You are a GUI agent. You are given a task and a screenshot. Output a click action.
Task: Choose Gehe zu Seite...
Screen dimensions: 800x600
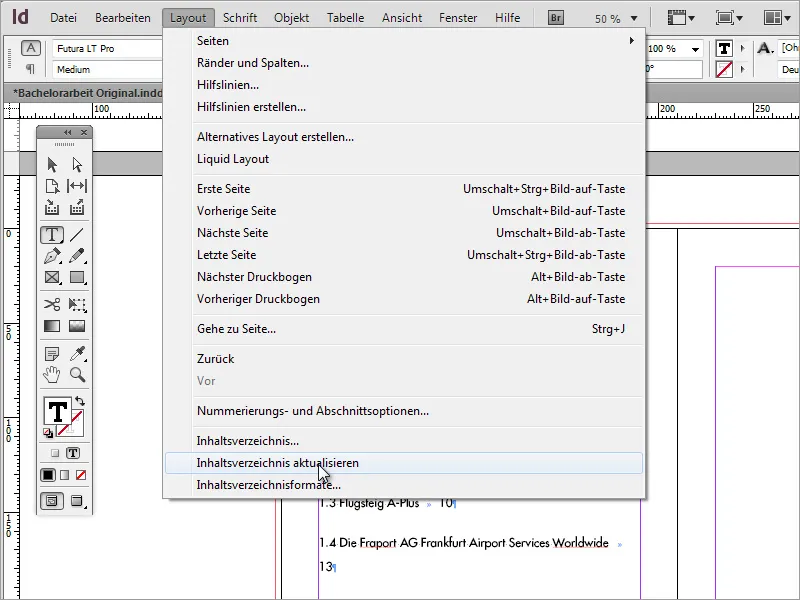[404, 329]
